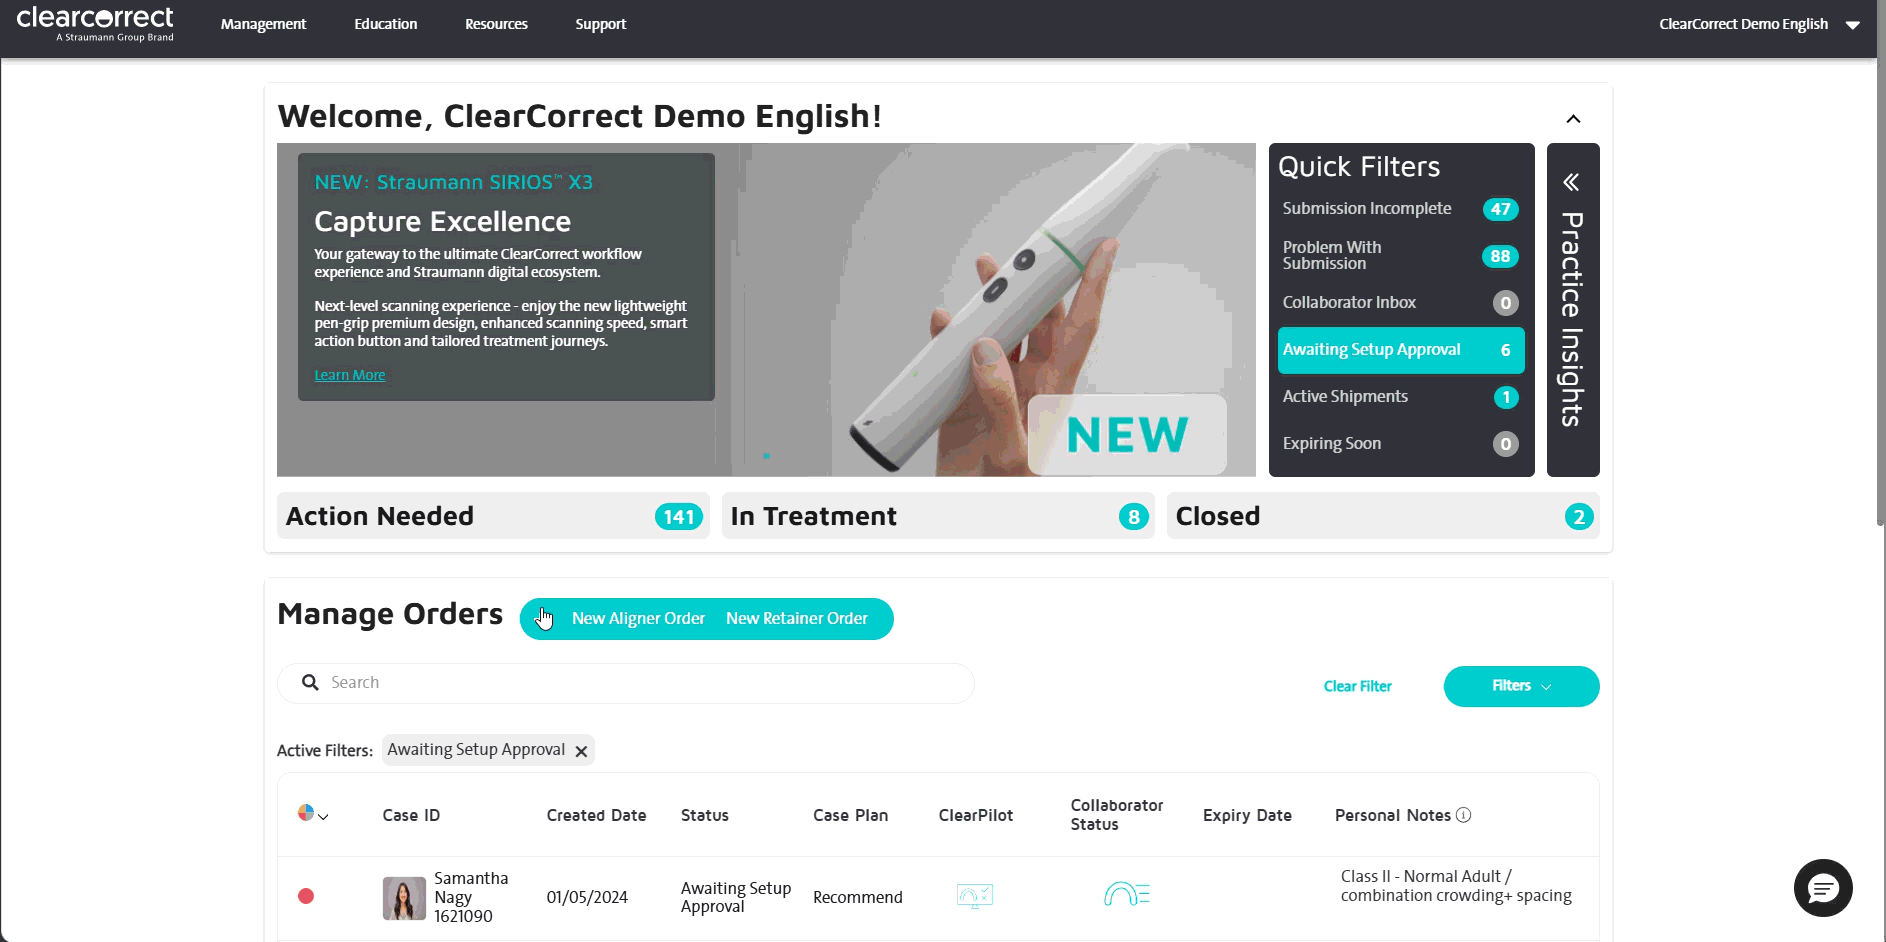Click the collaborator status icon for Samantha Nagy
The image size is (1886, 942).
pyautogui.click(x=1126, y=894)
